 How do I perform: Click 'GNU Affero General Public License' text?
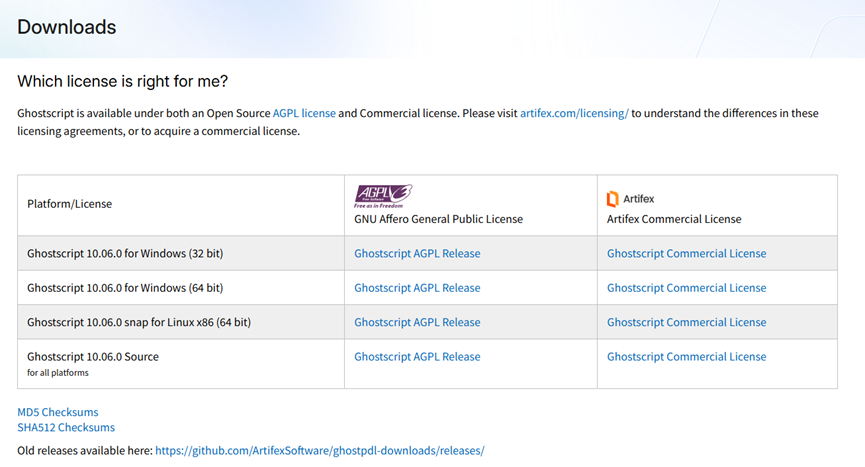[439, 219]
